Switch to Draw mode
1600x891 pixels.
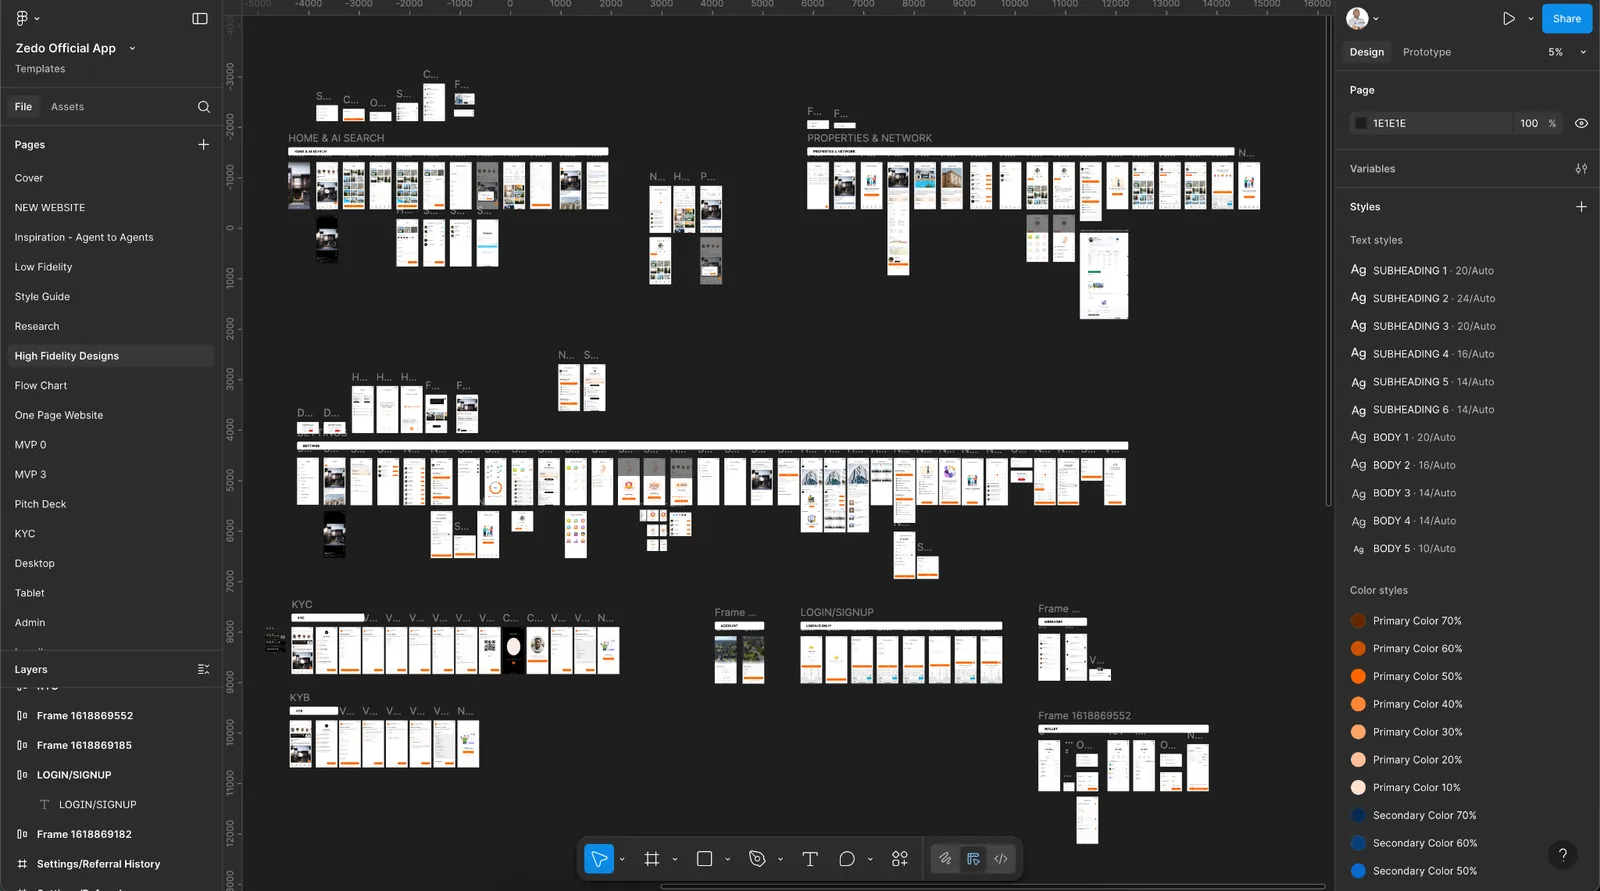click(945, 859)
